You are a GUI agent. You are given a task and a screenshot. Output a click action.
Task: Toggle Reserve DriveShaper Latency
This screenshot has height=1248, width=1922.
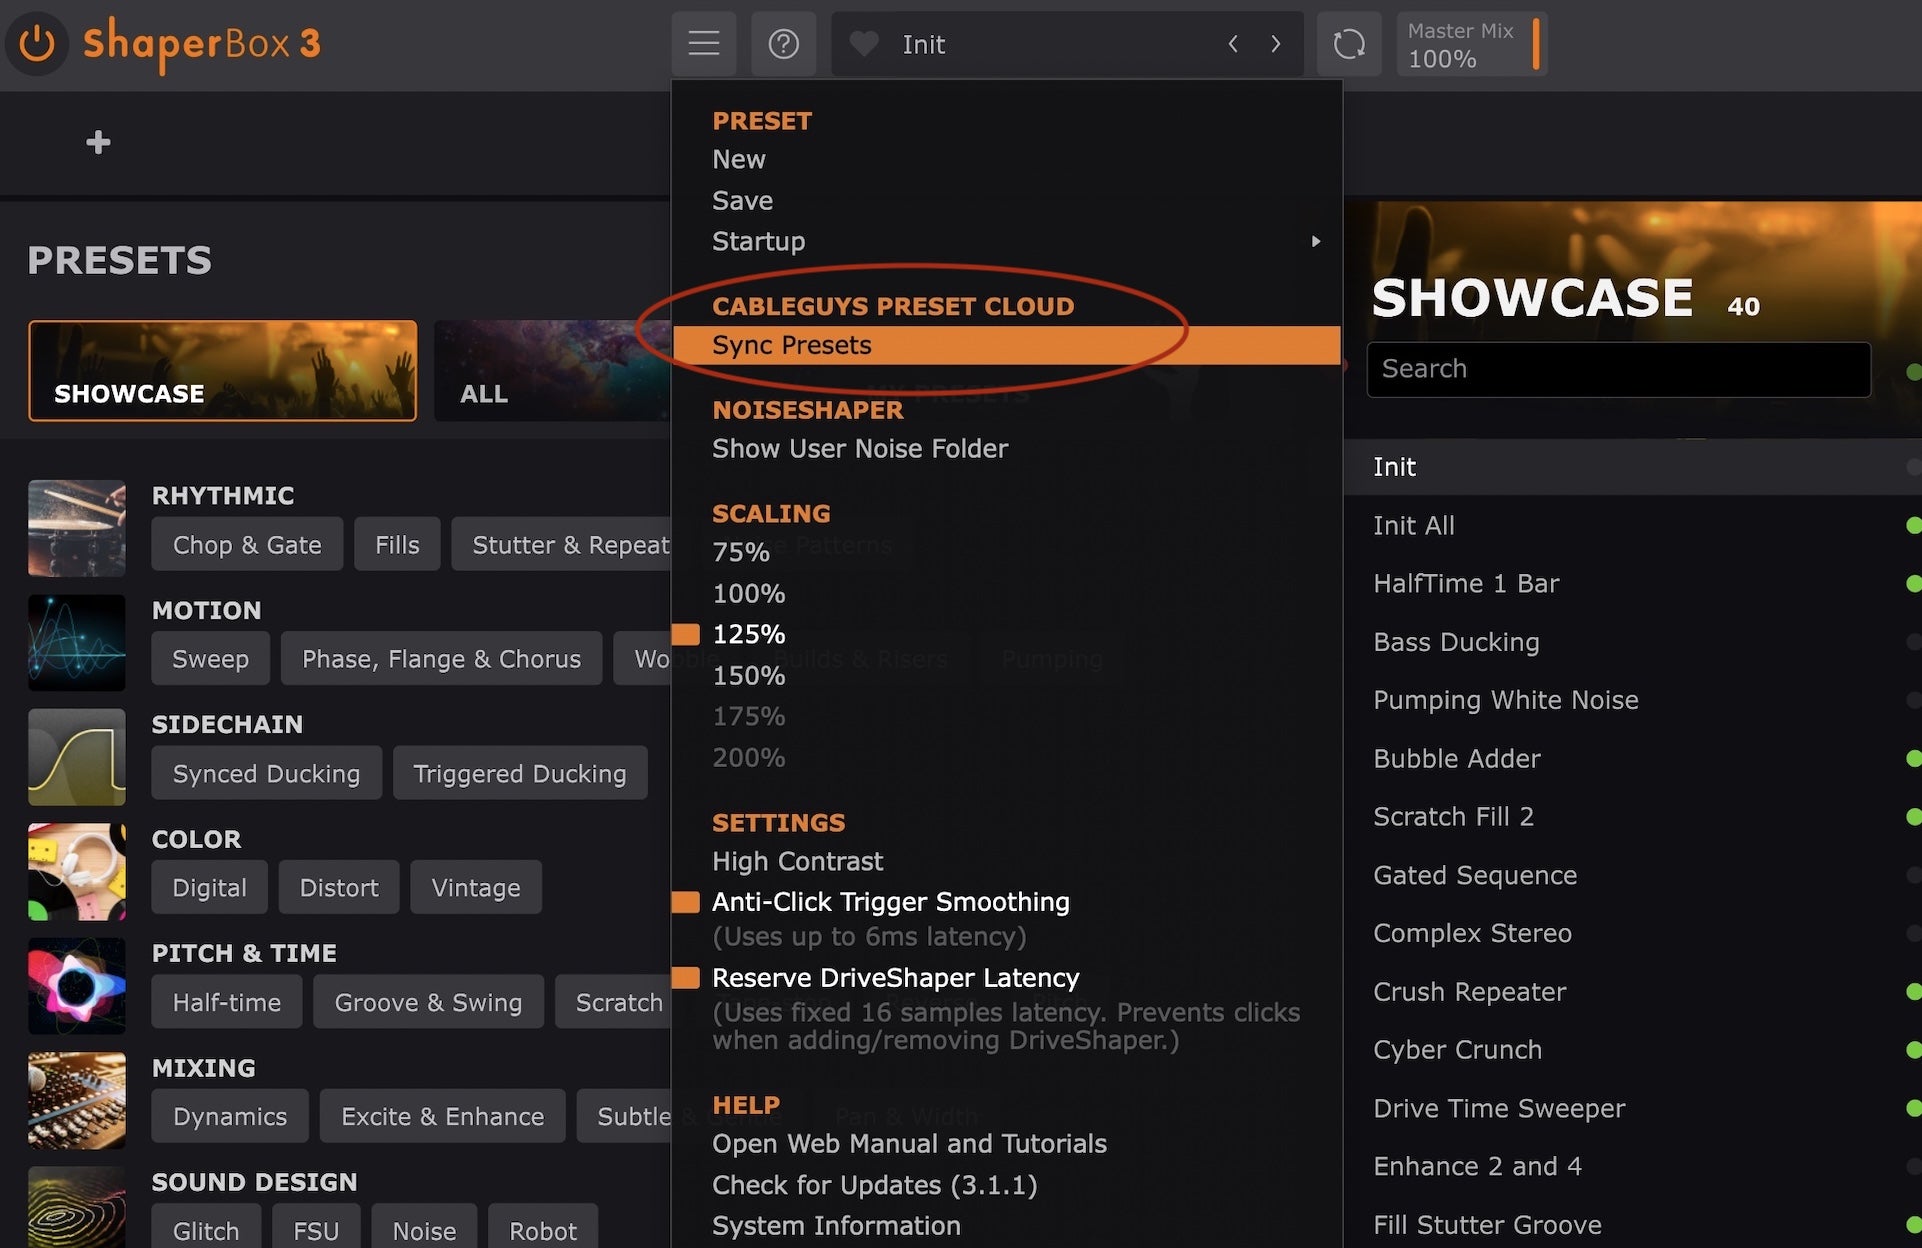[895, 977]
